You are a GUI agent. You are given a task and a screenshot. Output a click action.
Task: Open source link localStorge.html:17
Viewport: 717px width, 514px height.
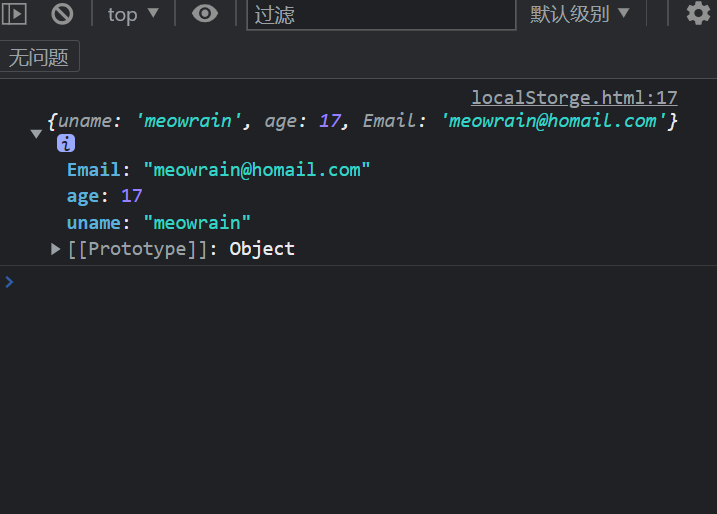coord(574,98)
